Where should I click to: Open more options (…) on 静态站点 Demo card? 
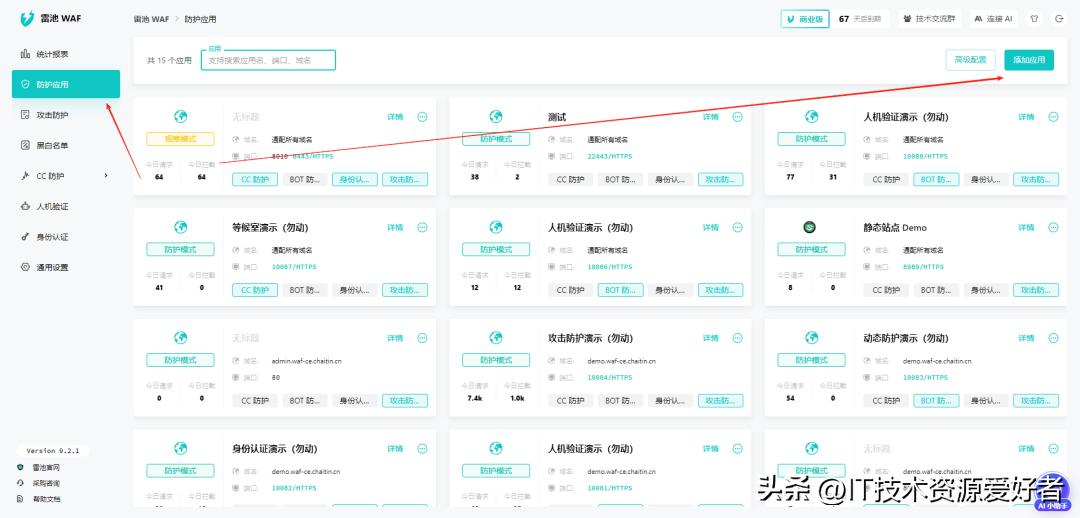pyautogui.click(x=1053, y=227)
